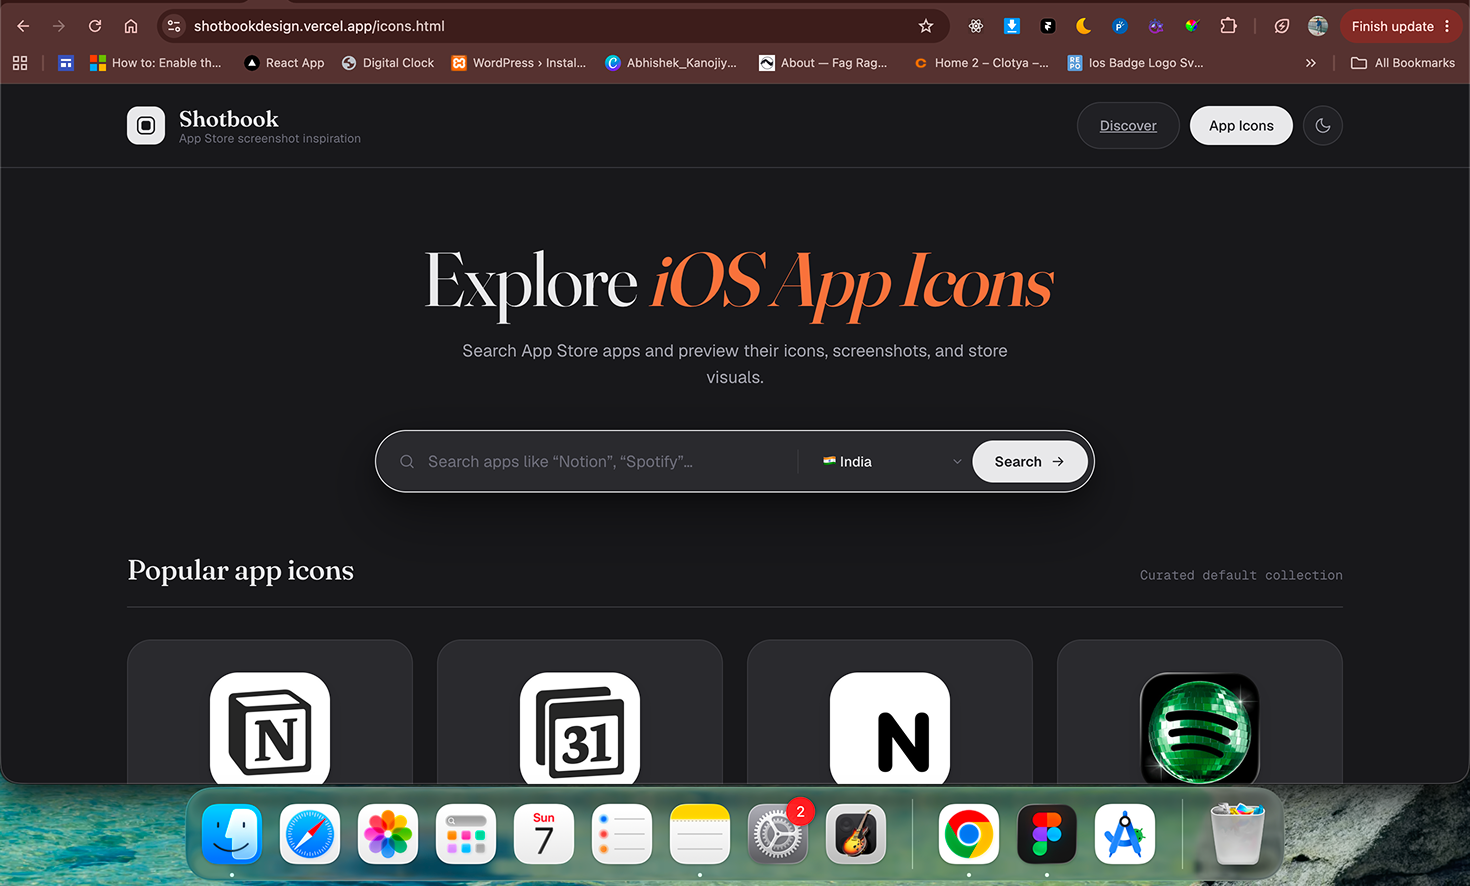
Task: Show hidden bookmarks with the chevron
Action: click(x=1311, y=63)
